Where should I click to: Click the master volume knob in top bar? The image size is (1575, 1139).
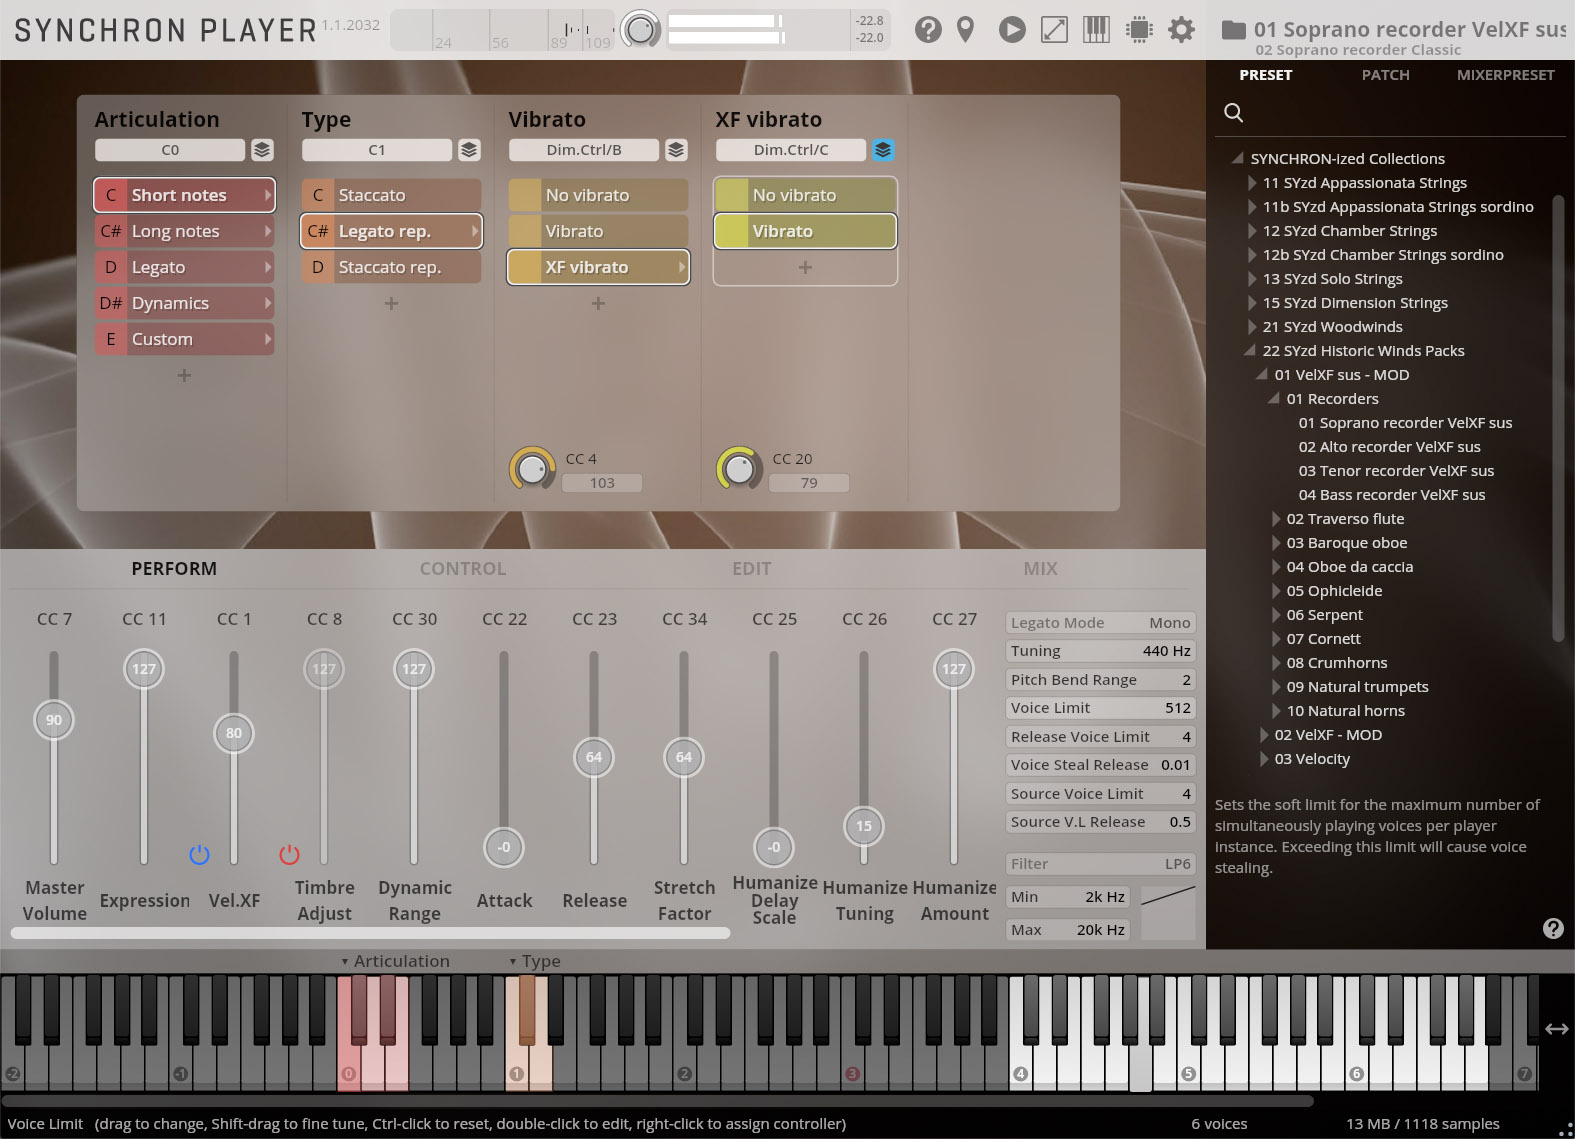640,30
